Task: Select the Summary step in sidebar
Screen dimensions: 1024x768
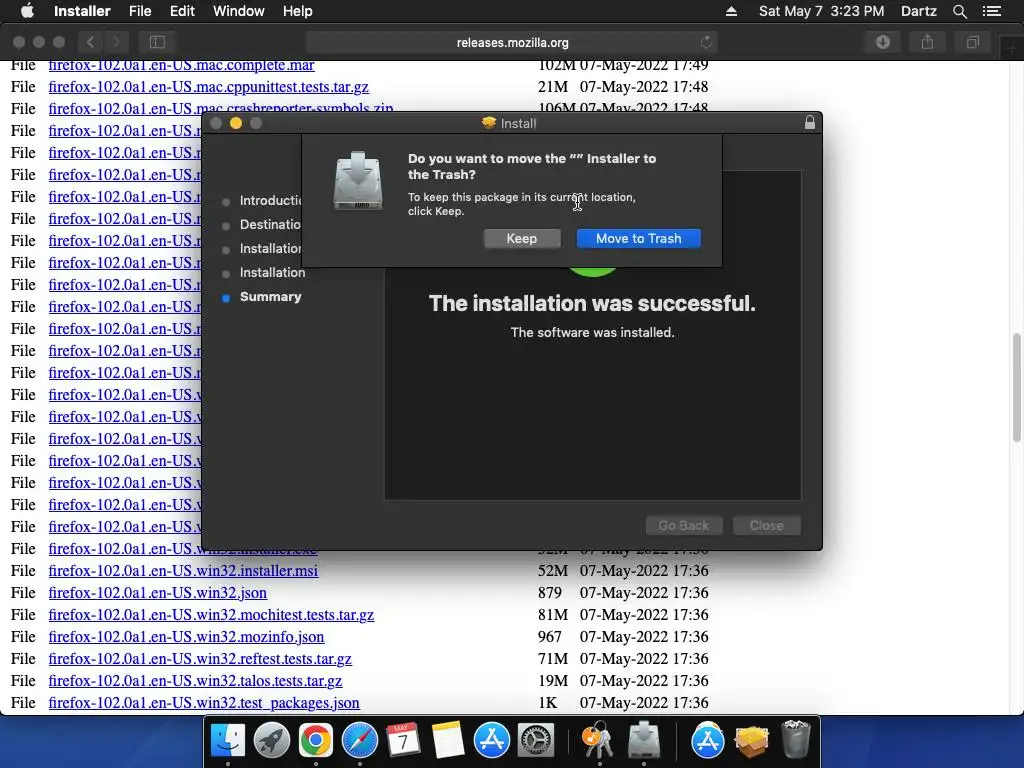Action: (x=270, y=296)
